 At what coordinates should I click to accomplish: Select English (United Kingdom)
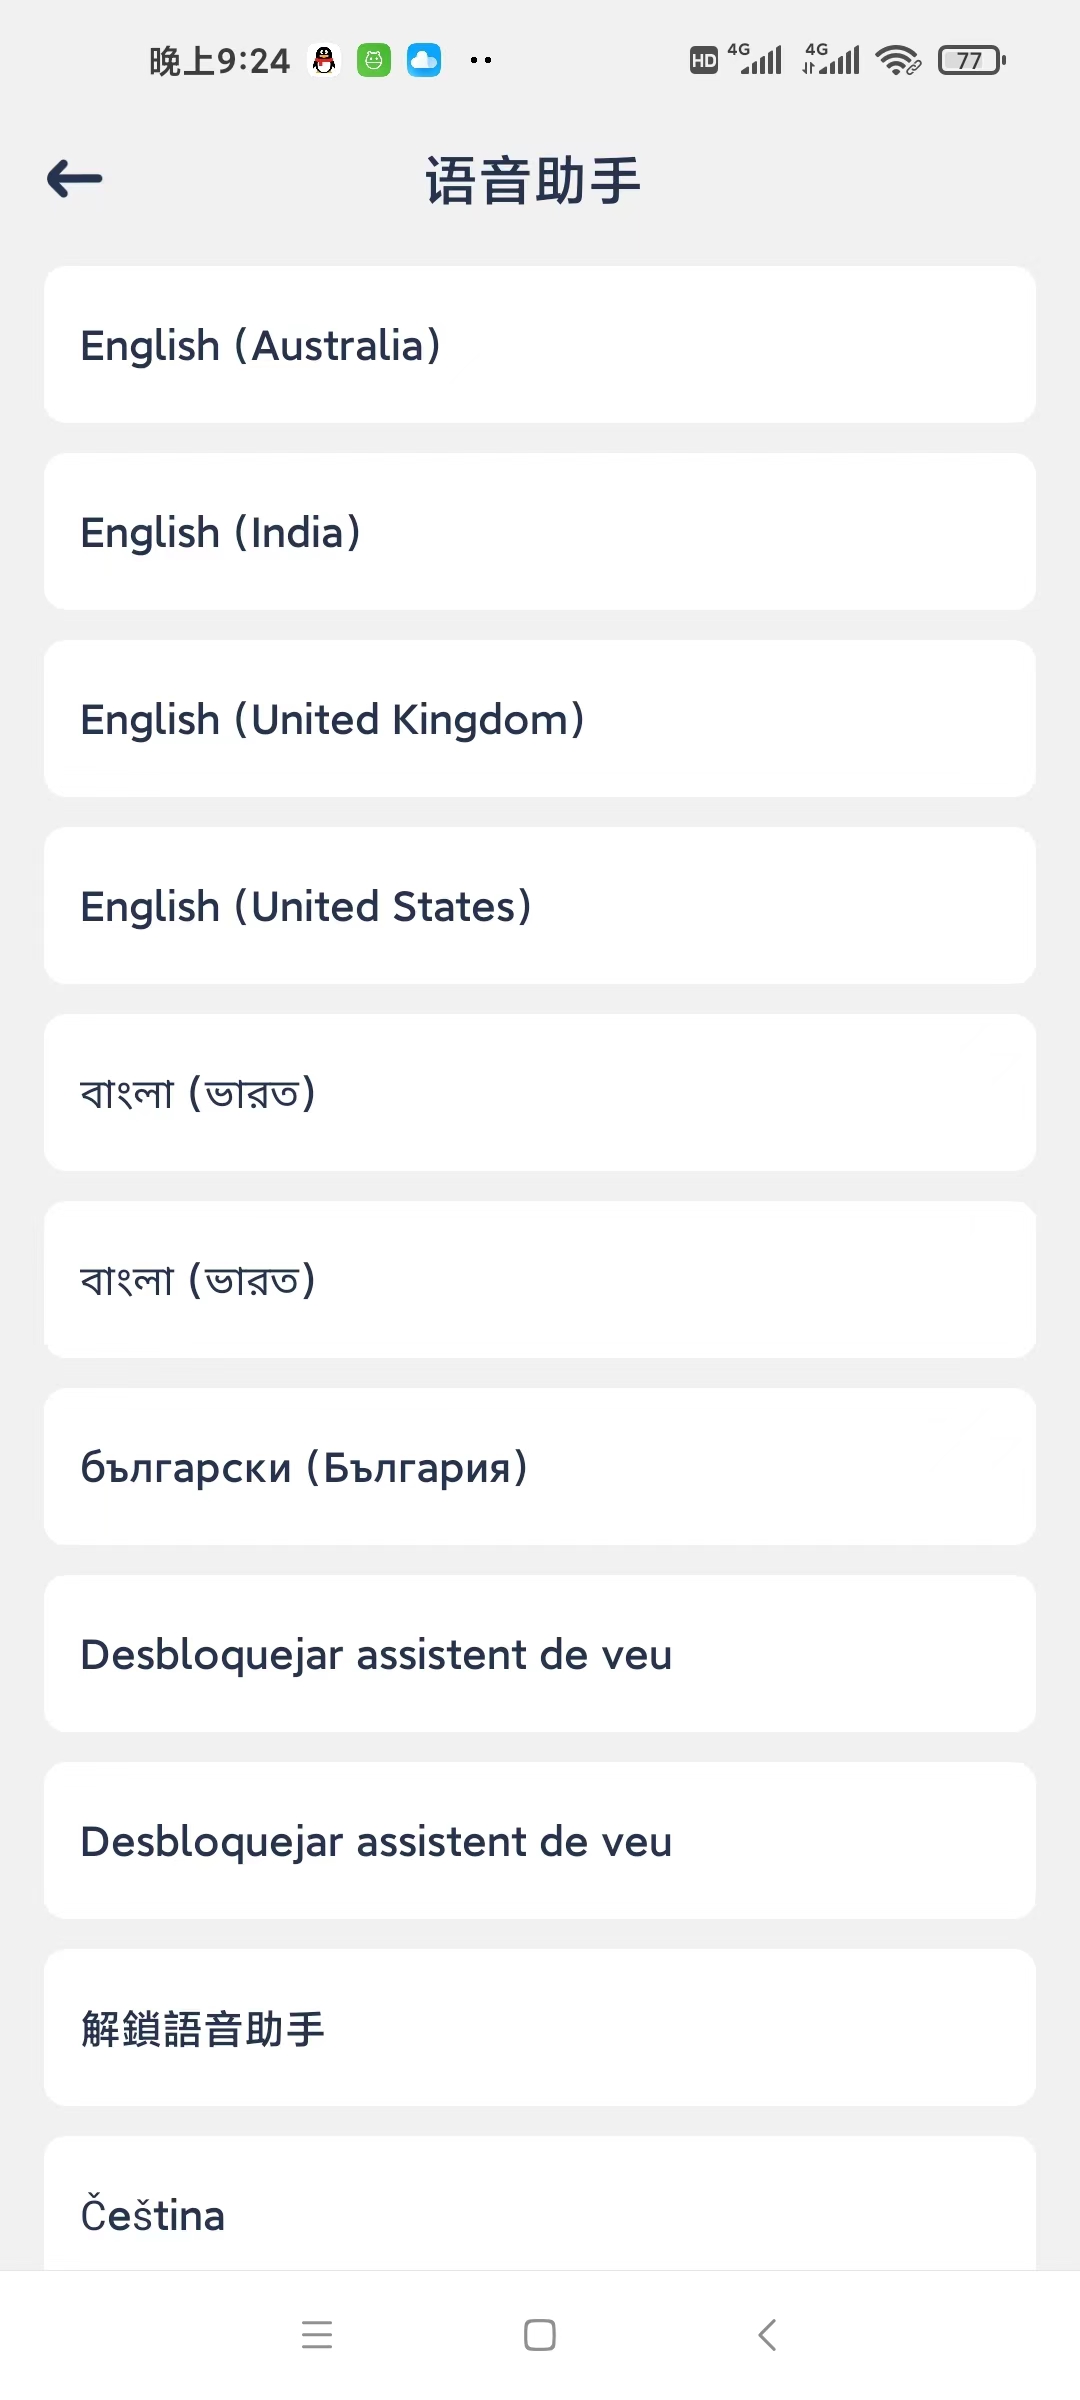coord(540,718)
